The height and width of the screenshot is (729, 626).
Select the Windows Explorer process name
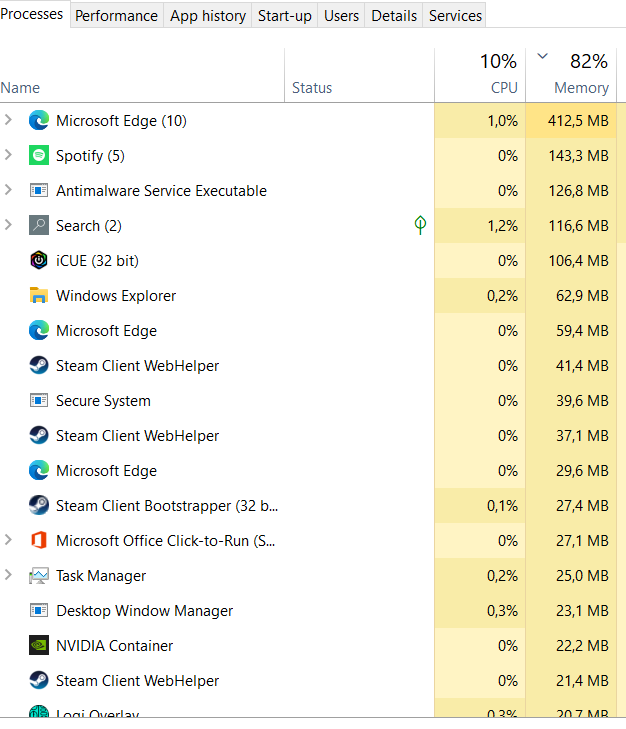(x=116, y=296)
